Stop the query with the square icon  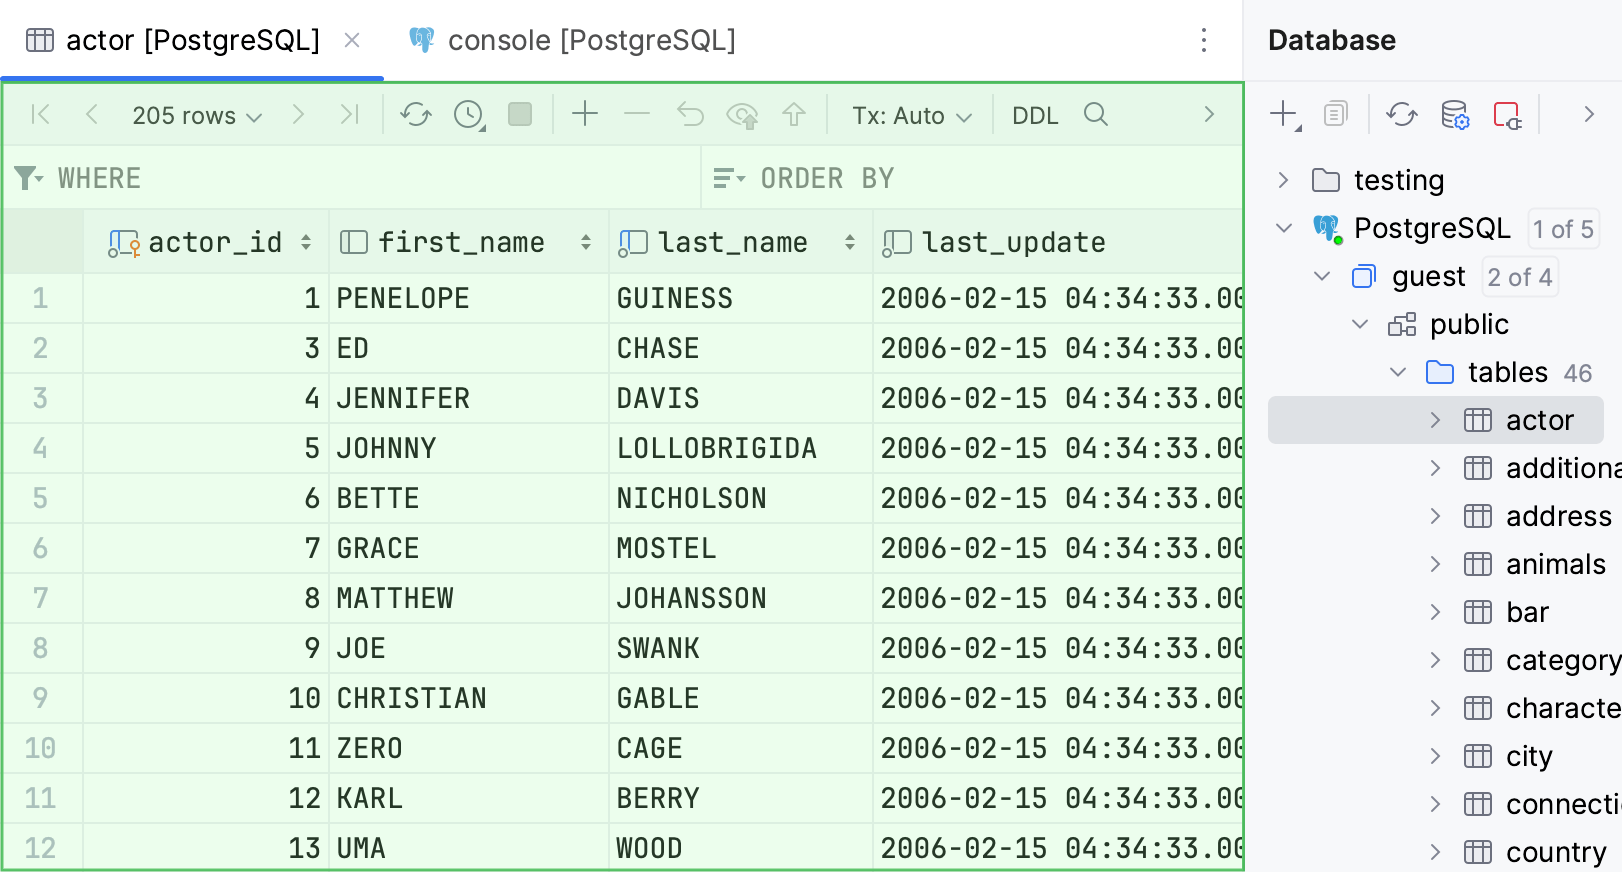[517, 115]
